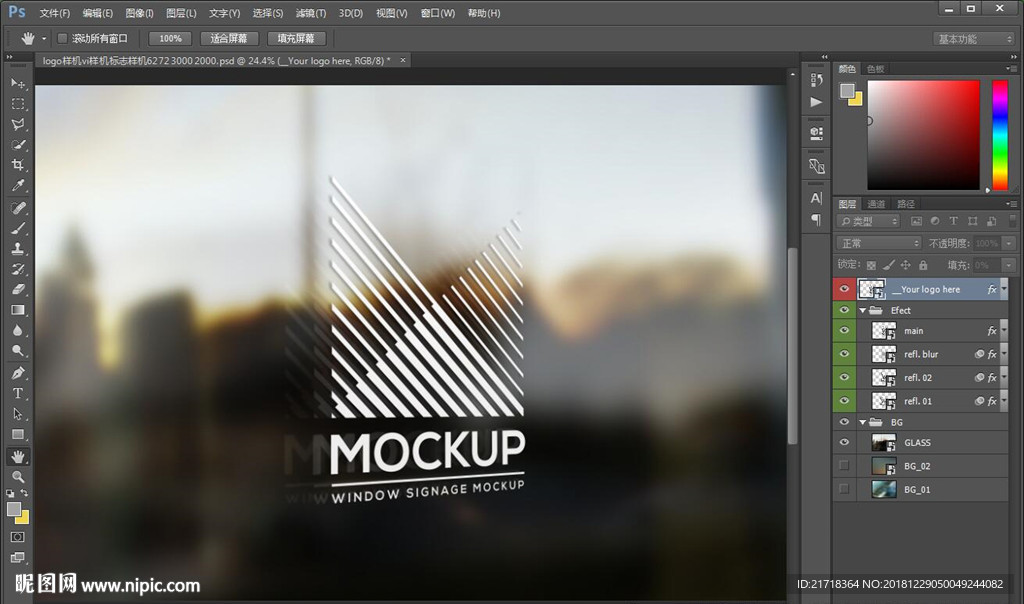Toggle Quick Mask mode
The height and width of the screenshot is (604, 1024).
click(x=18, y=537)
